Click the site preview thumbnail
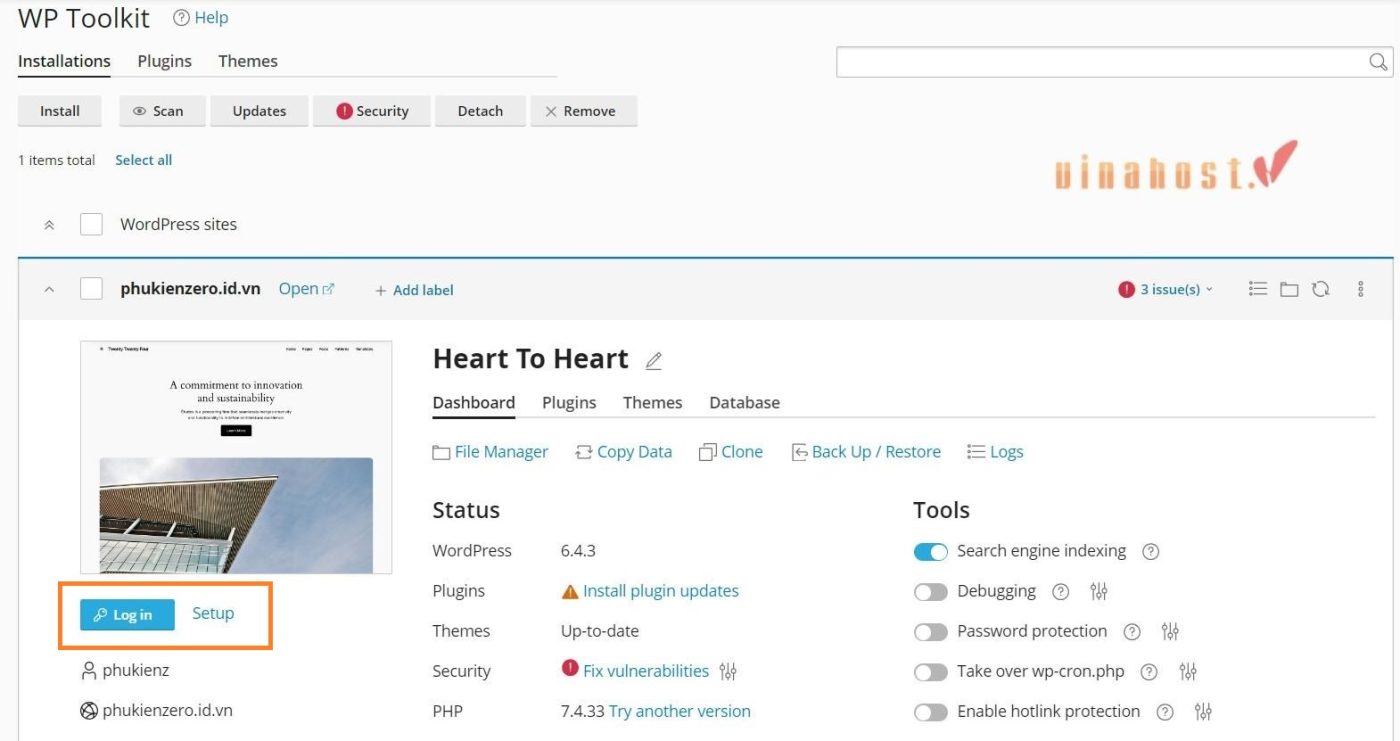Screen dimensions: 1400x741 [x=236, y=457]
